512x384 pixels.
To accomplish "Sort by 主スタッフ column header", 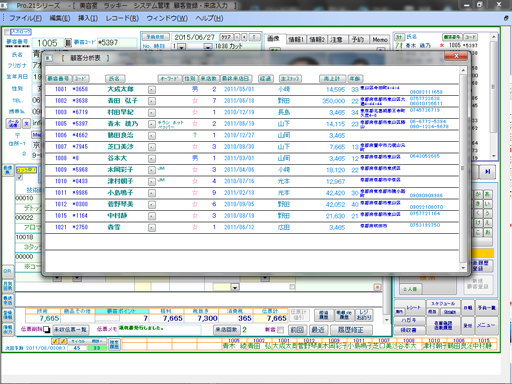I will pyautogui.click(x=290, y=79).
